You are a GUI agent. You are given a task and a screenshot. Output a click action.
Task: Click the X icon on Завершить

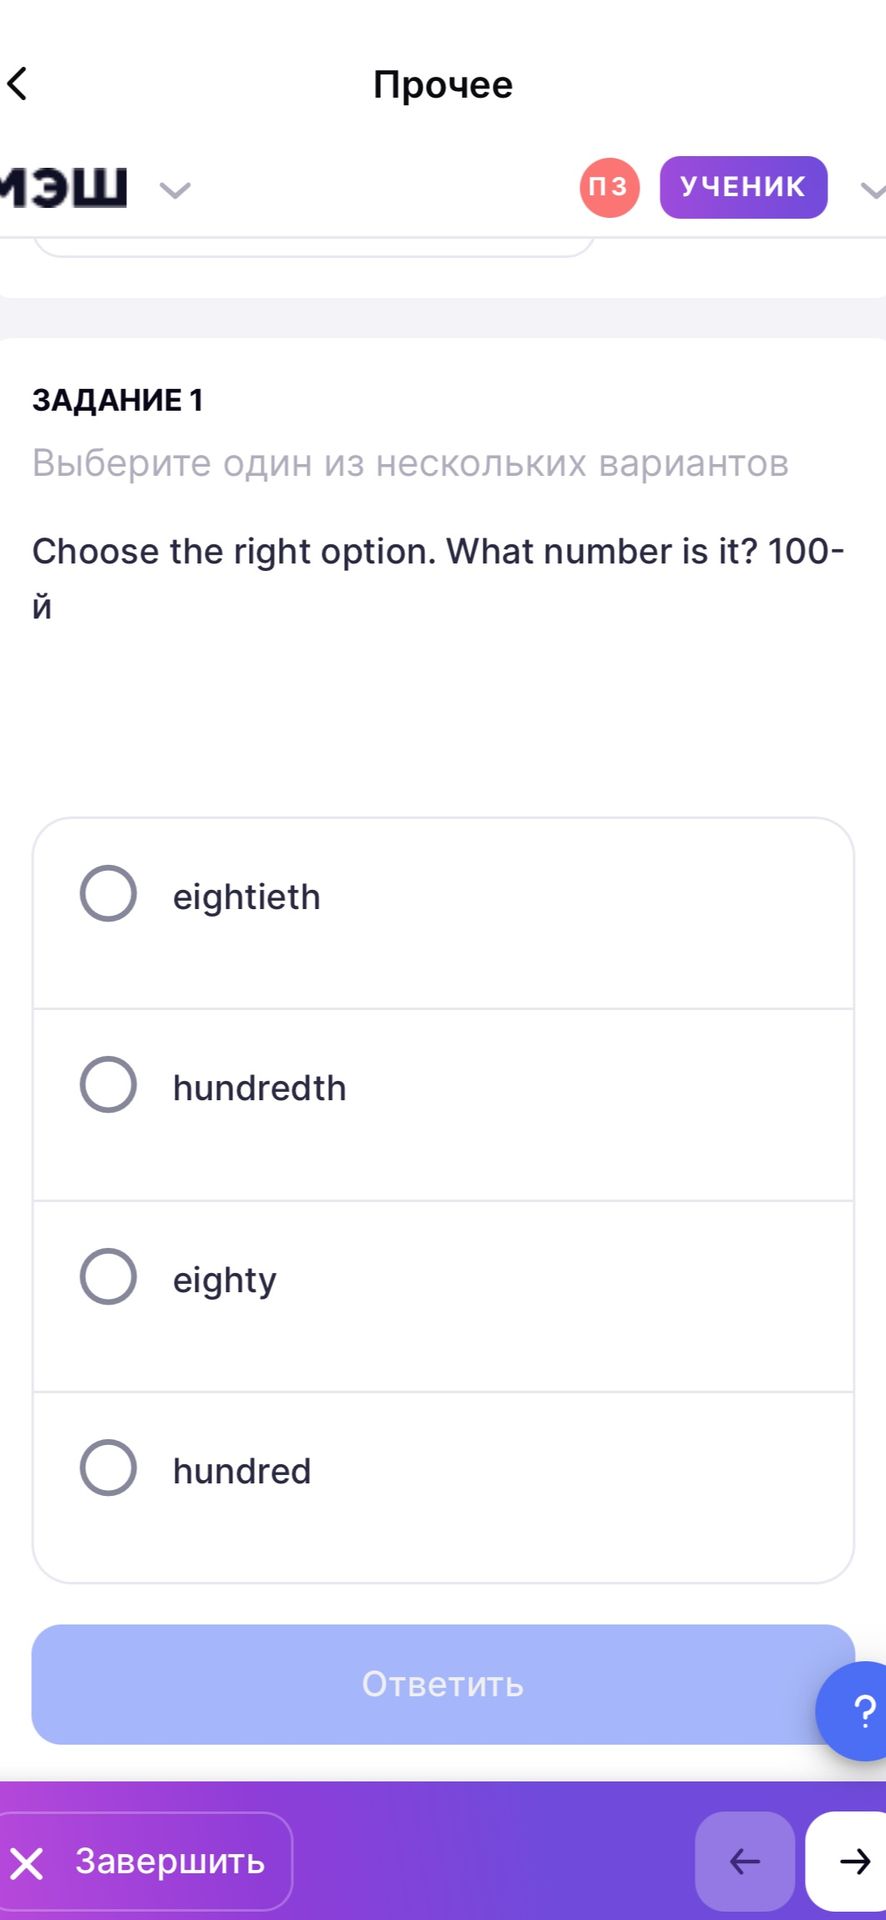point(27,1863)
